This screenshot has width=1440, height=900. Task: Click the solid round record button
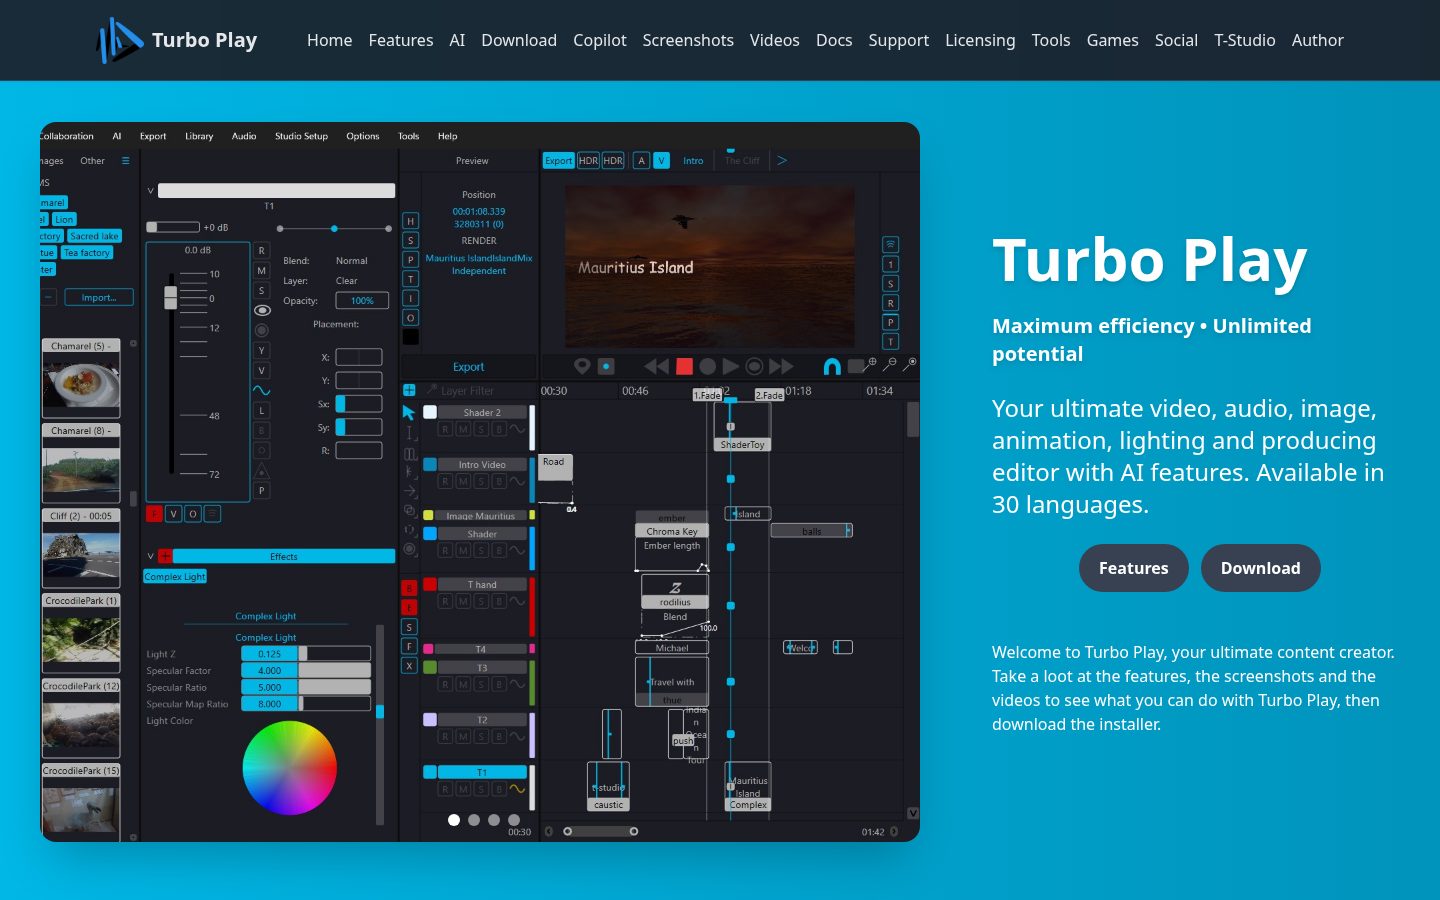pyautogui.click(x=707, y=367)
